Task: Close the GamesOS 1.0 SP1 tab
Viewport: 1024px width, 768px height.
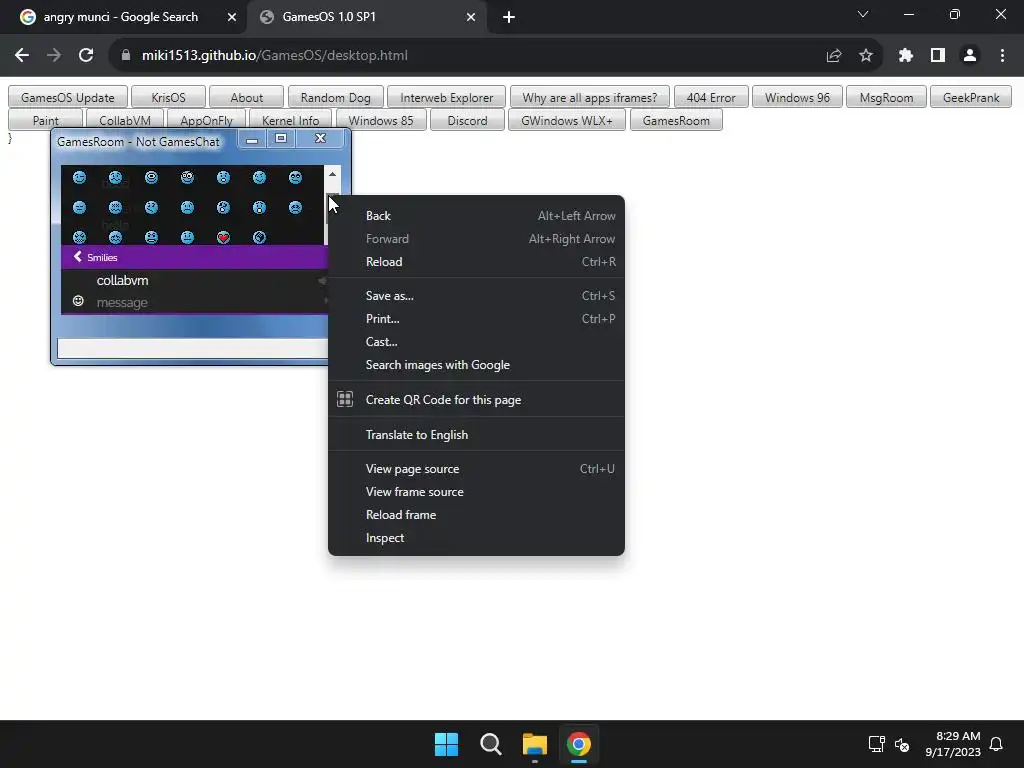Action: tap(471, 17)
